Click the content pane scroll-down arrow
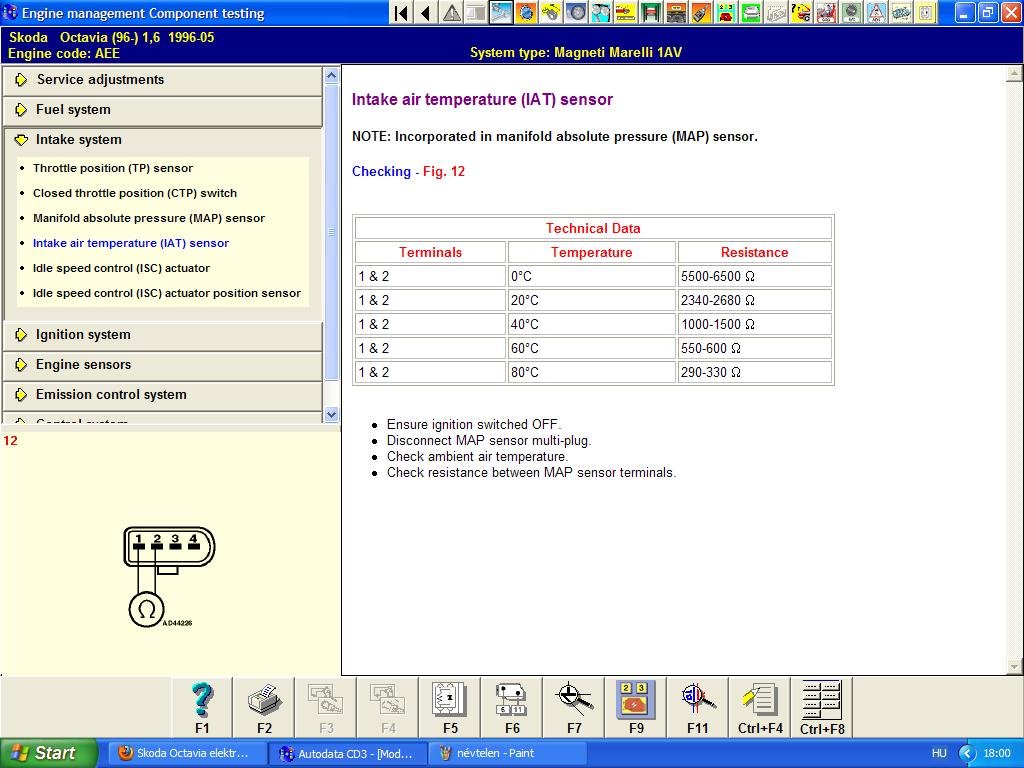This screenshot has width=1024, height=768. click(x=1014, y=667)
